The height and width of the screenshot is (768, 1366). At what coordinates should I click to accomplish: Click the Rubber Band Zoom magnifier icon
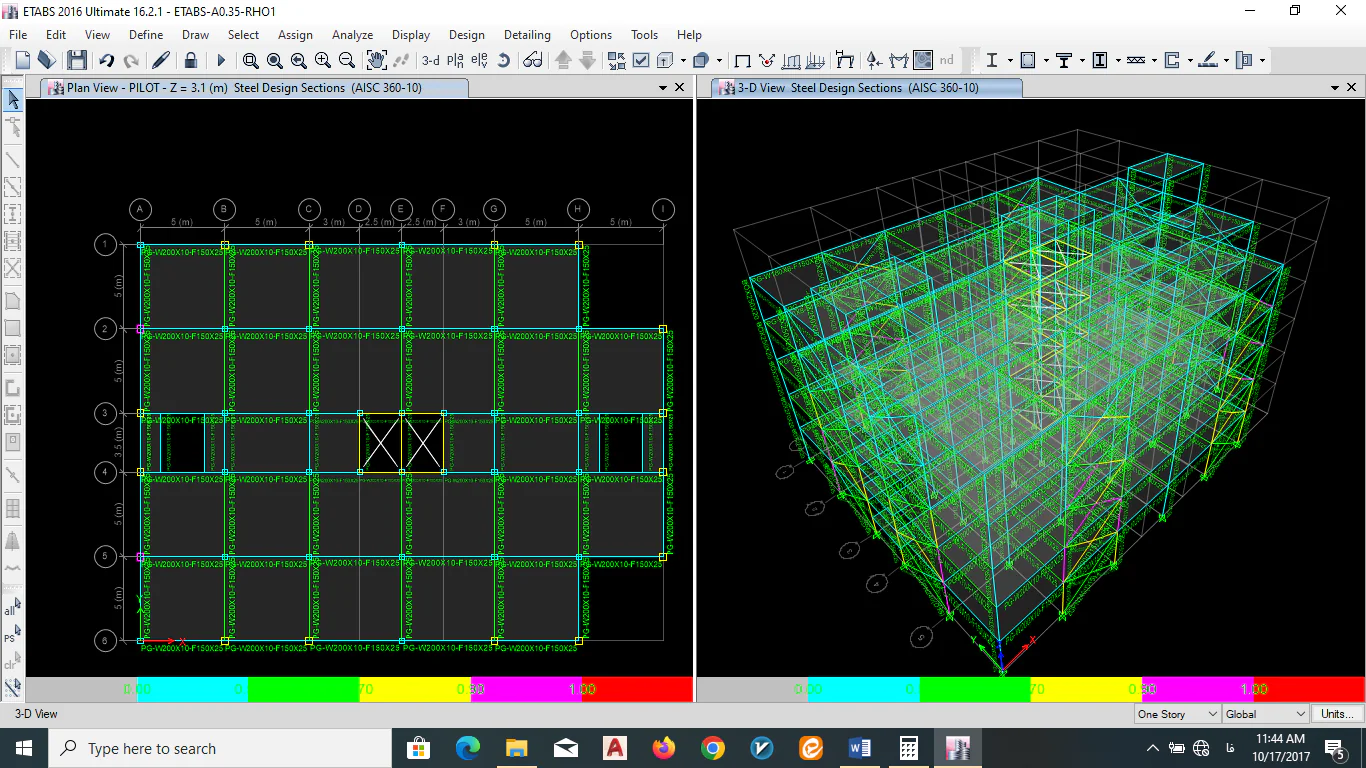[x=251, y=61]
